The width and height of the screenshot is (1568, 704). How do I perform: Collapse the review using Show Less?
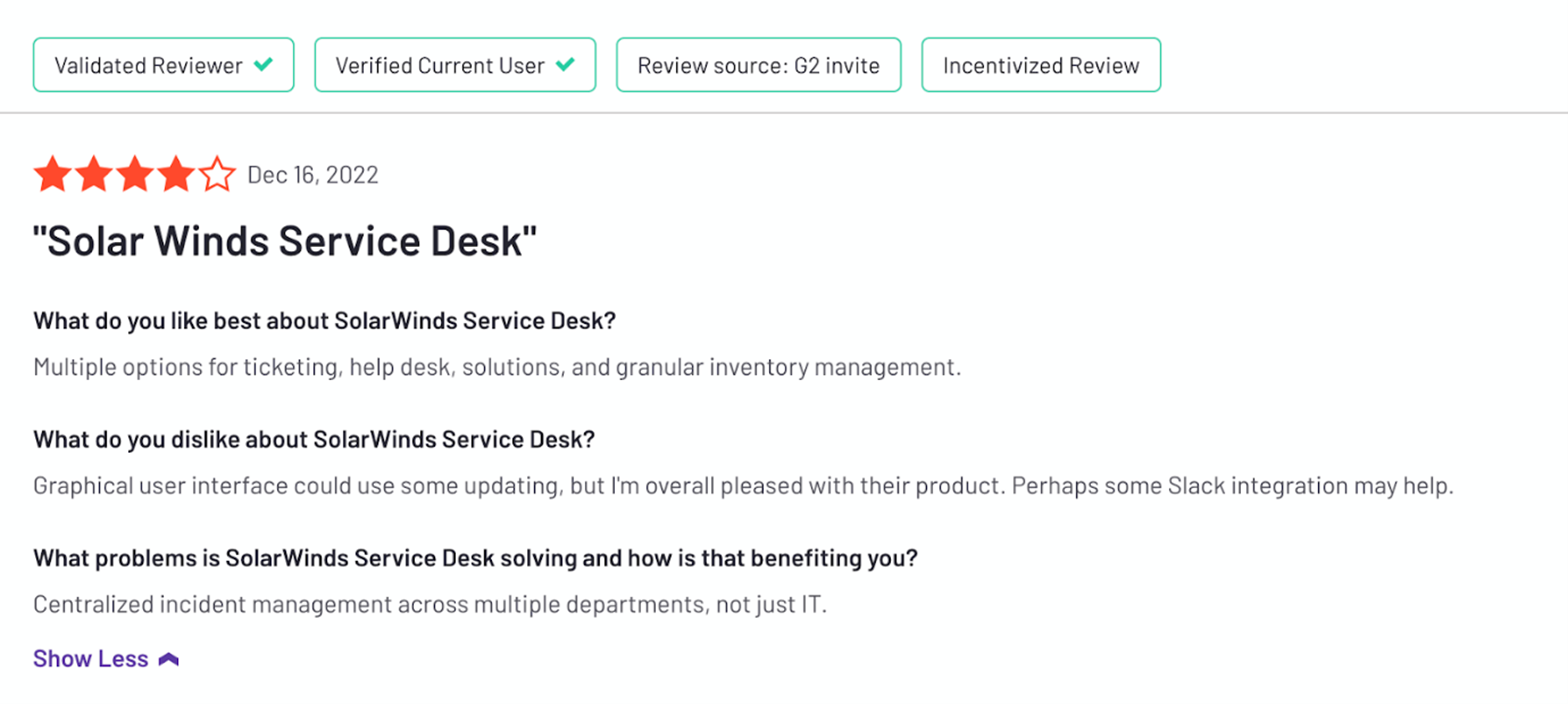[x=92, y=657]
